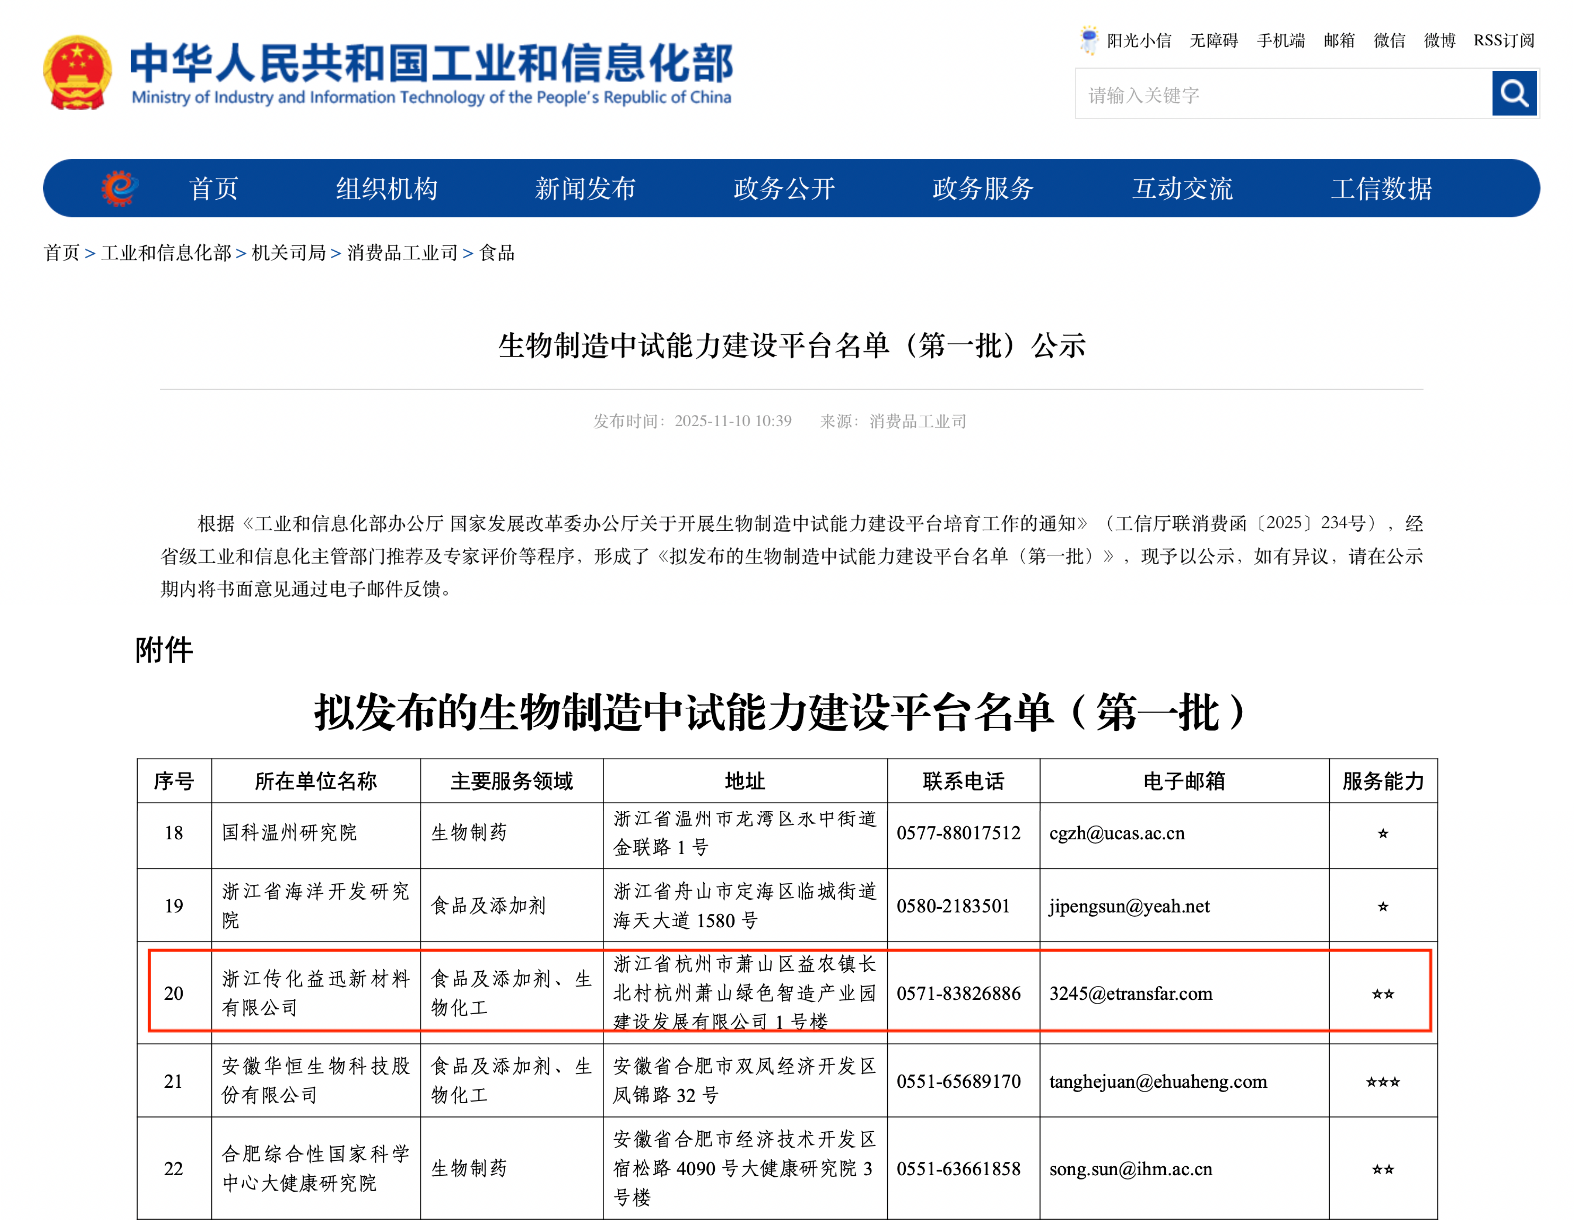Click the 无障碍 accessibility link
The height and width of the screenshot is (1222, 1575).
pyautogui.click(x=1213, y=41)
